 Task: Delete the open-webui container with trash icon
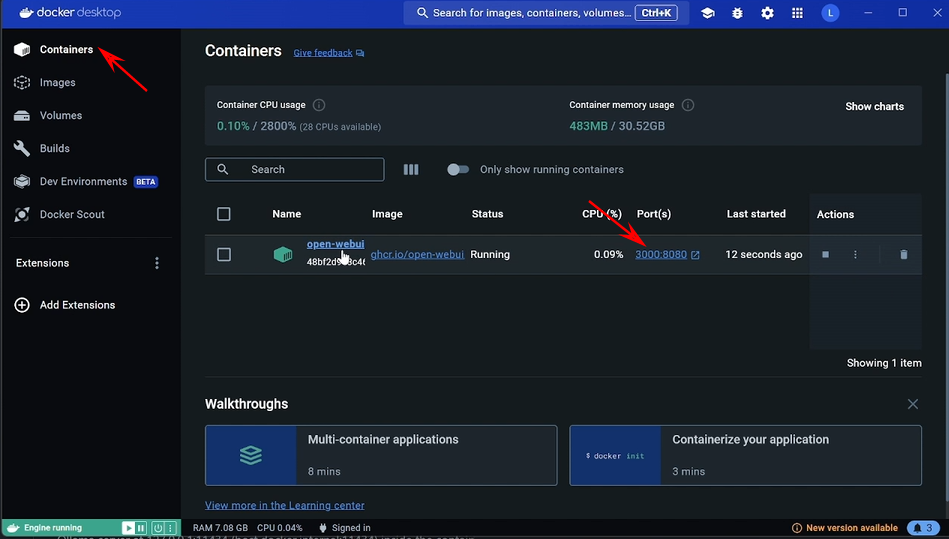(904, 255)
